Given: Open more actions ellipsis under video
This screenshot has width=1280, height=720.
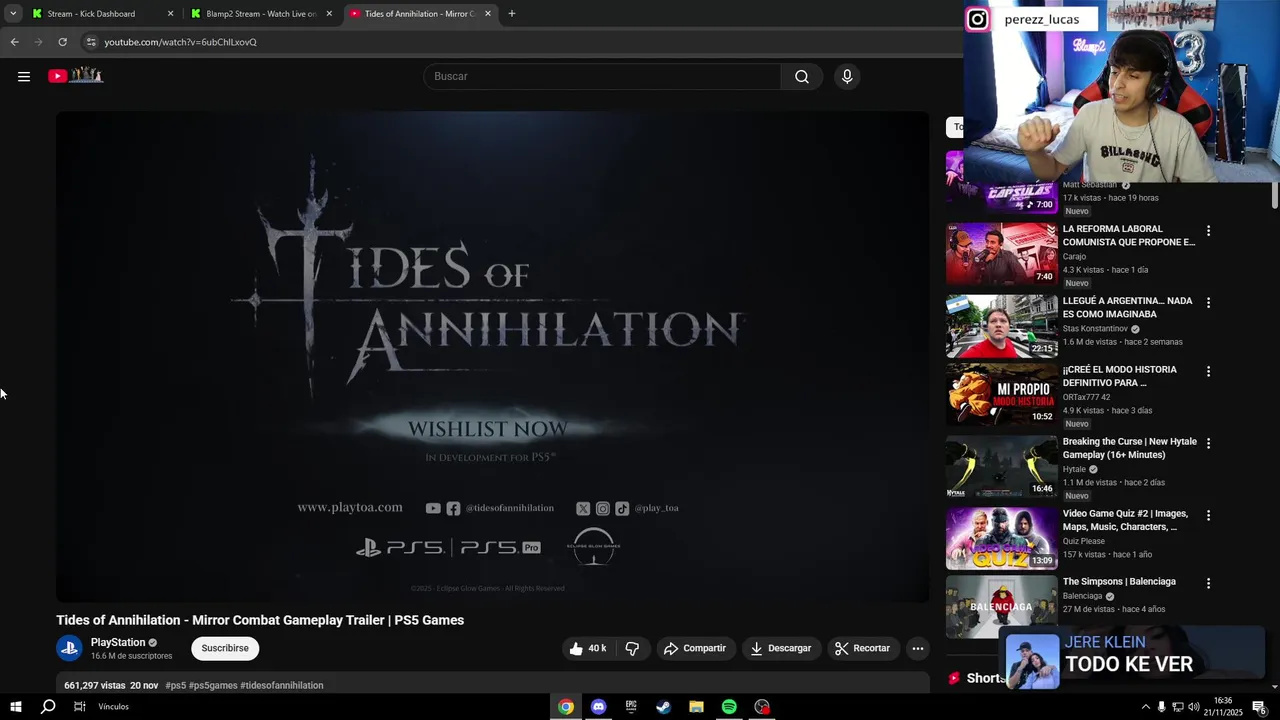Looking at the screenshot, I should 917,648.
